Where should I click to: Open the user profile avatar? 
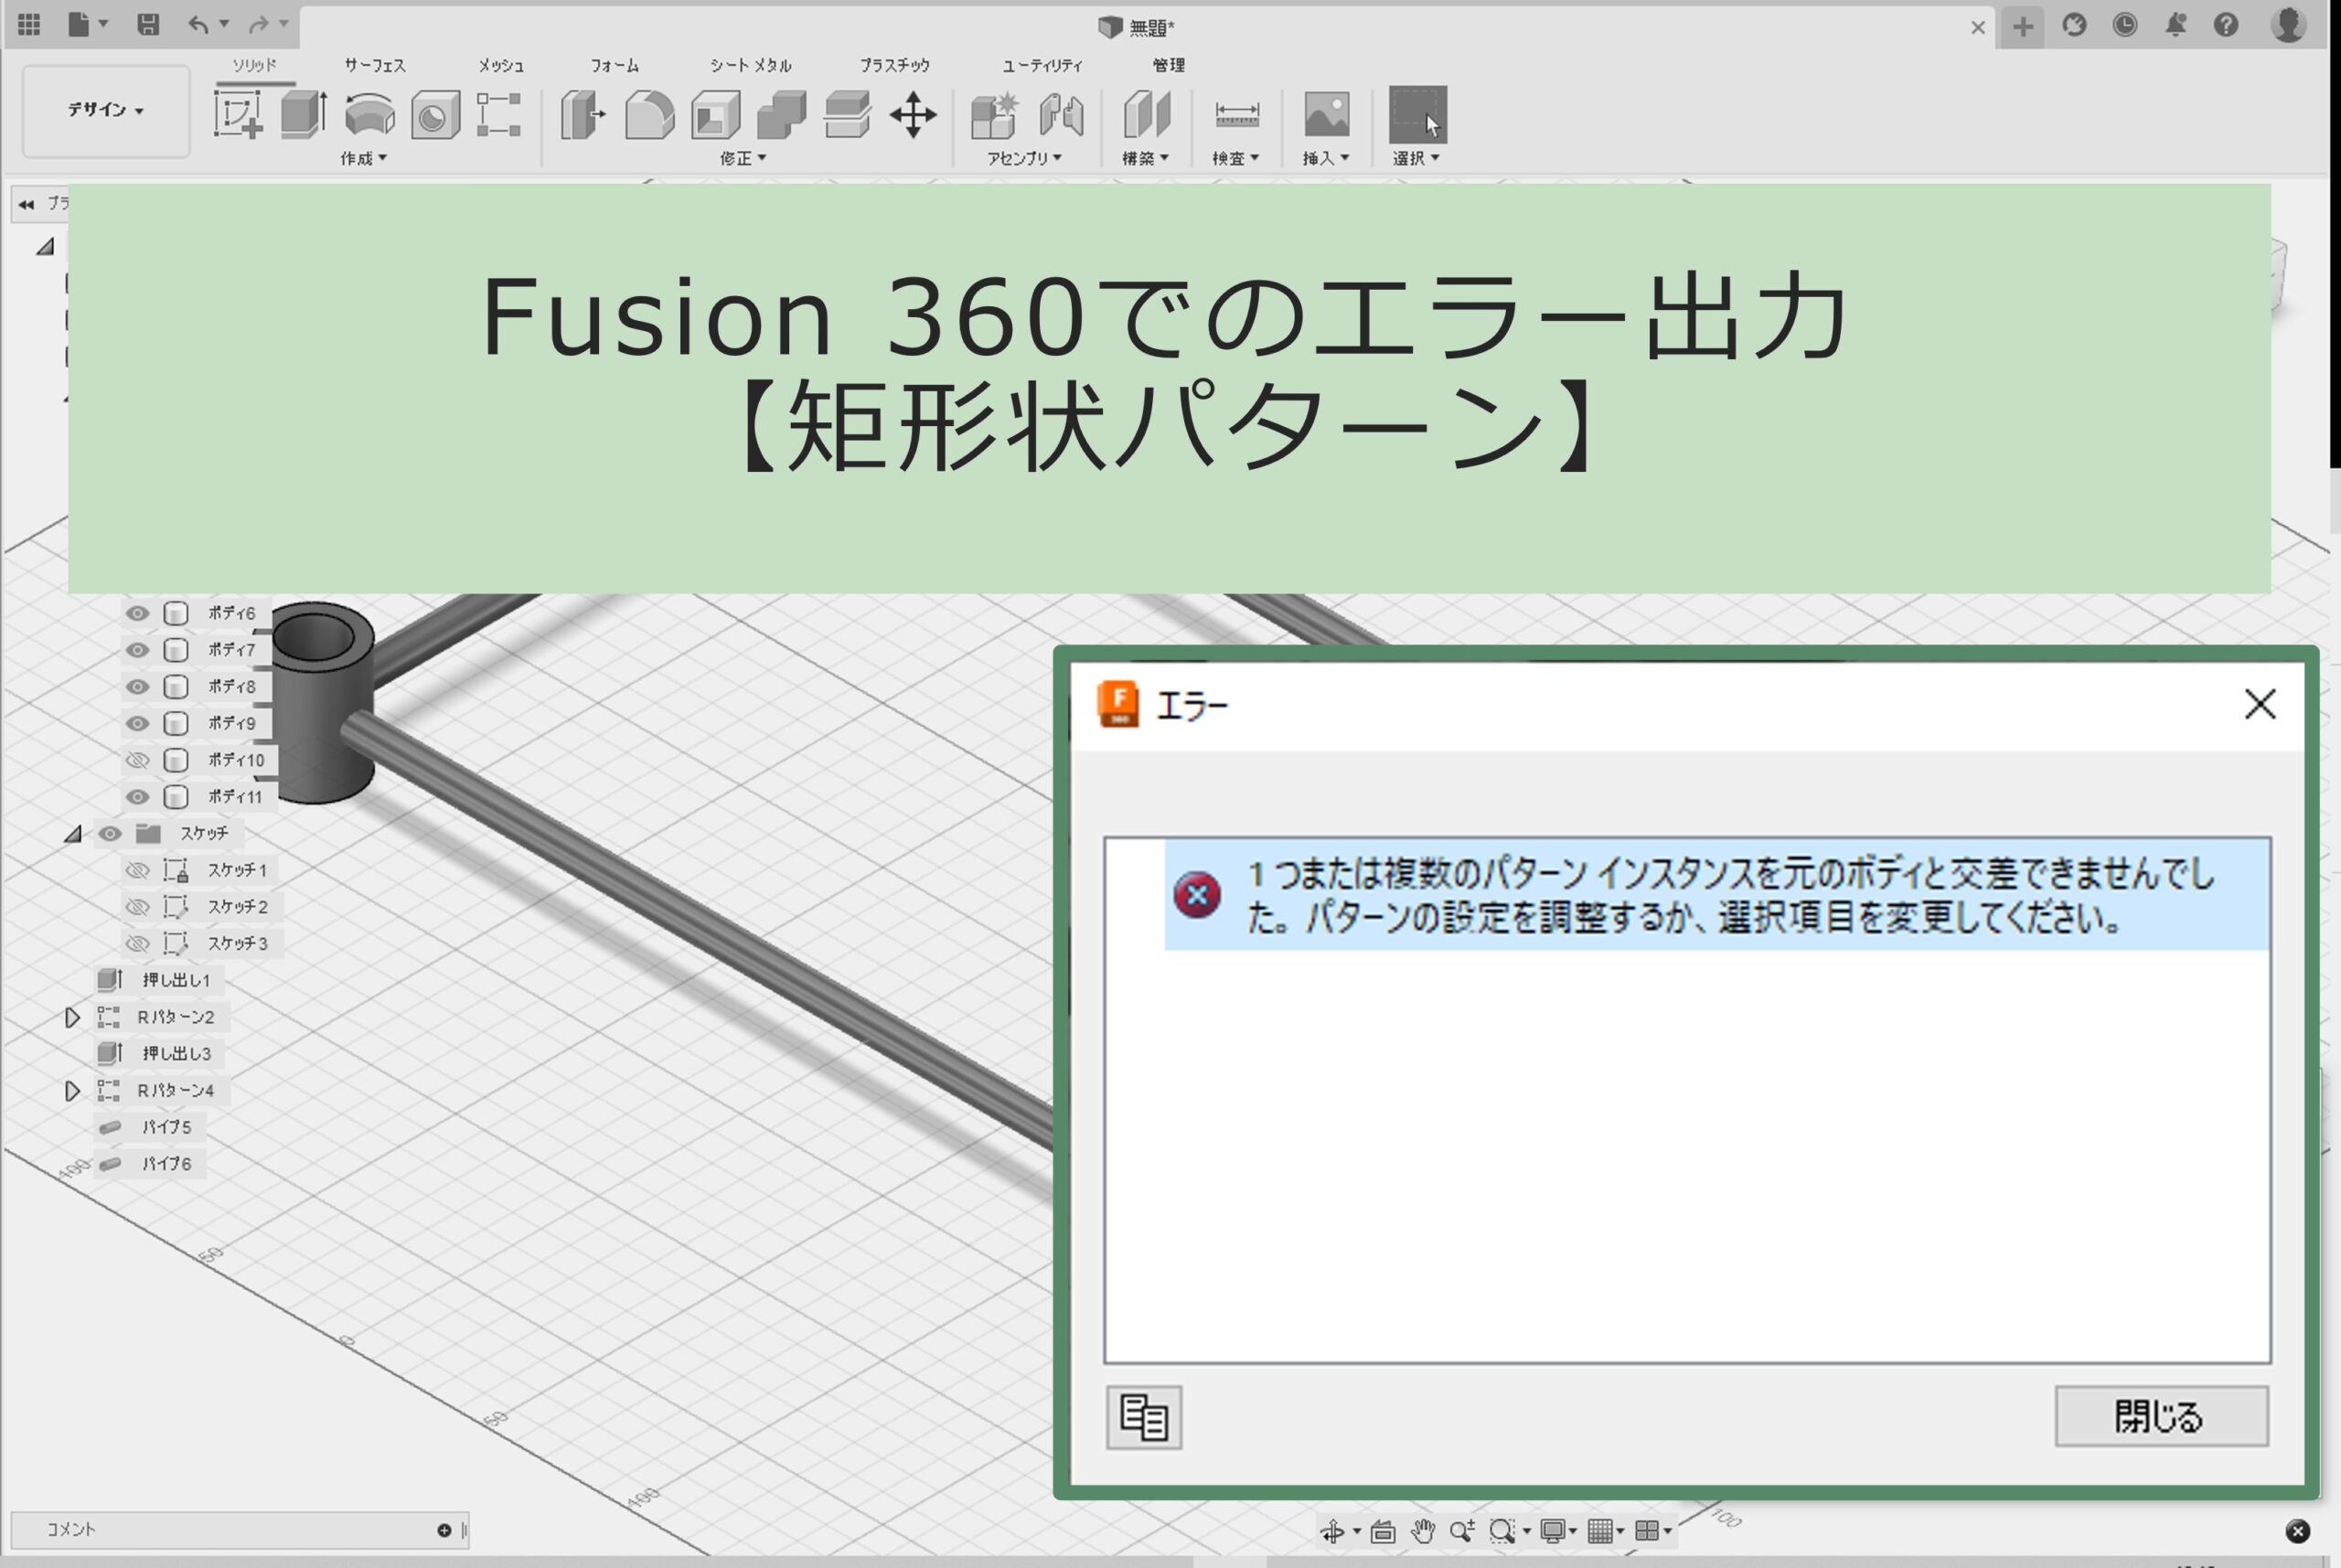point(2289,24)
